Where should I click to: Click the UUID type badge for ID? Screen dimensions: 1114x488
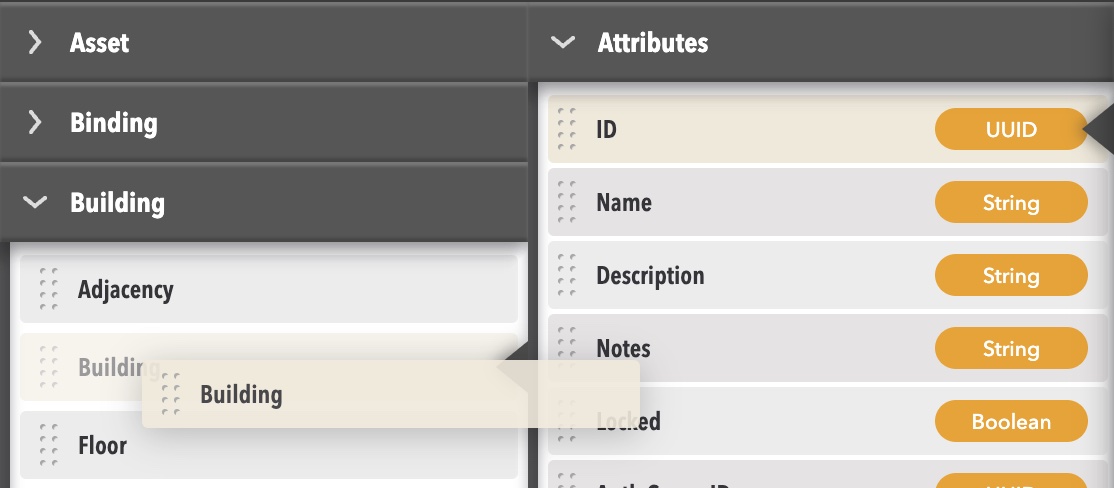1010,129
